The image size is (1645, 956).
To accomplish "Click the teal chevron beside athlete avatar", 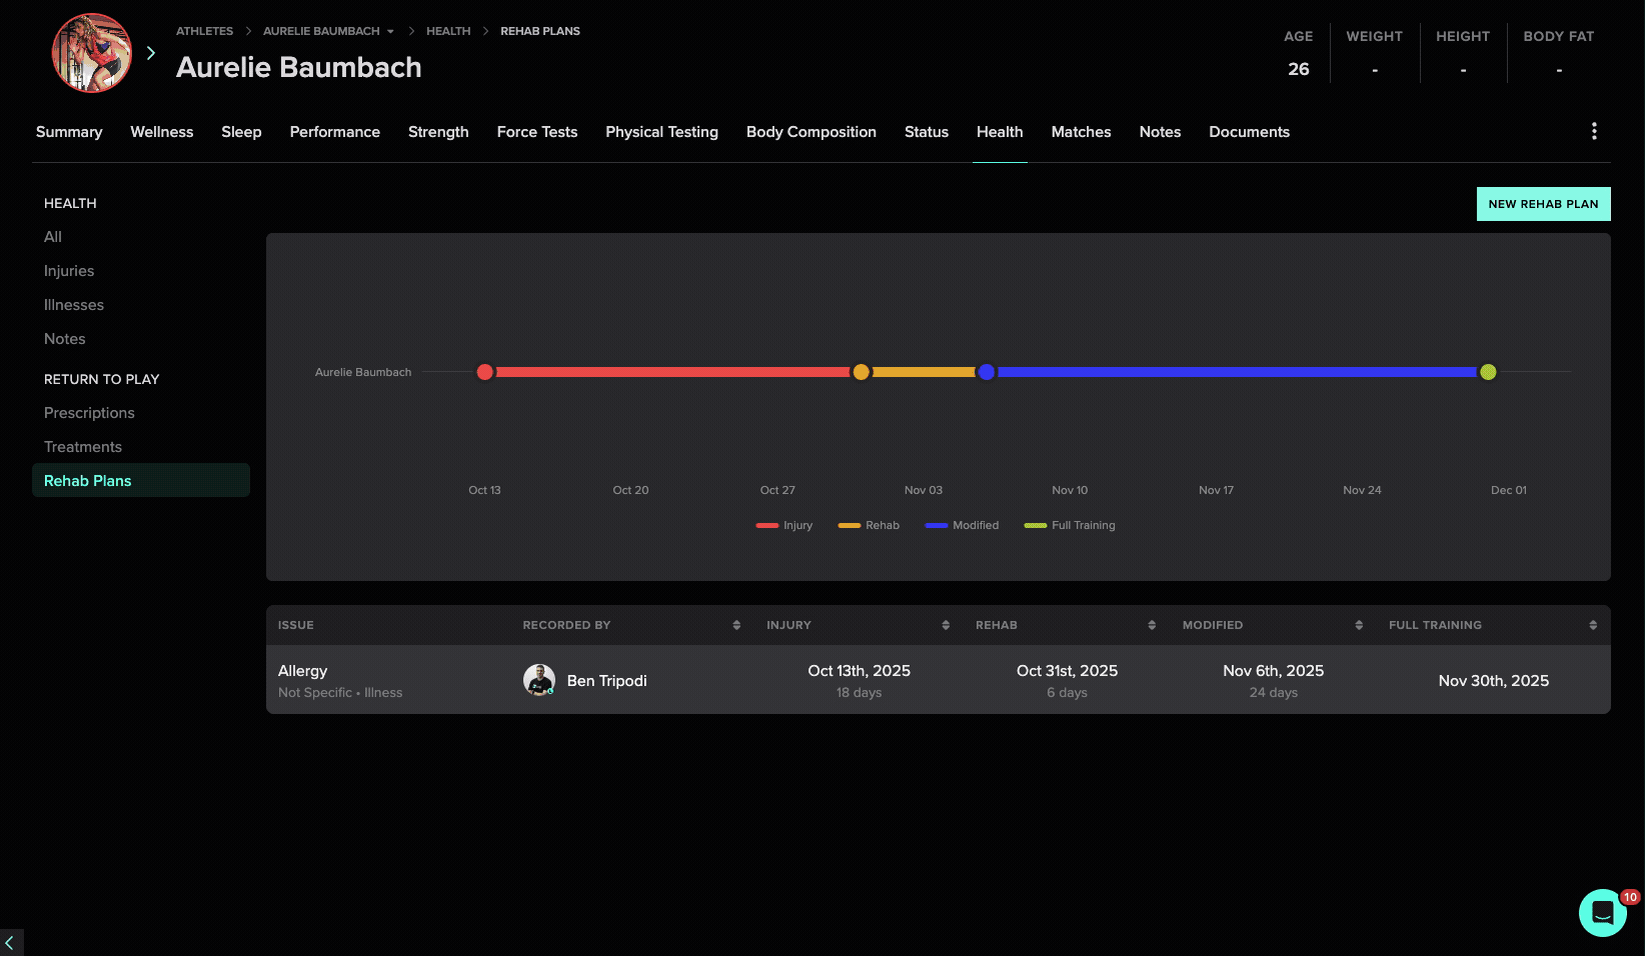I will click(x=151, y=53).
